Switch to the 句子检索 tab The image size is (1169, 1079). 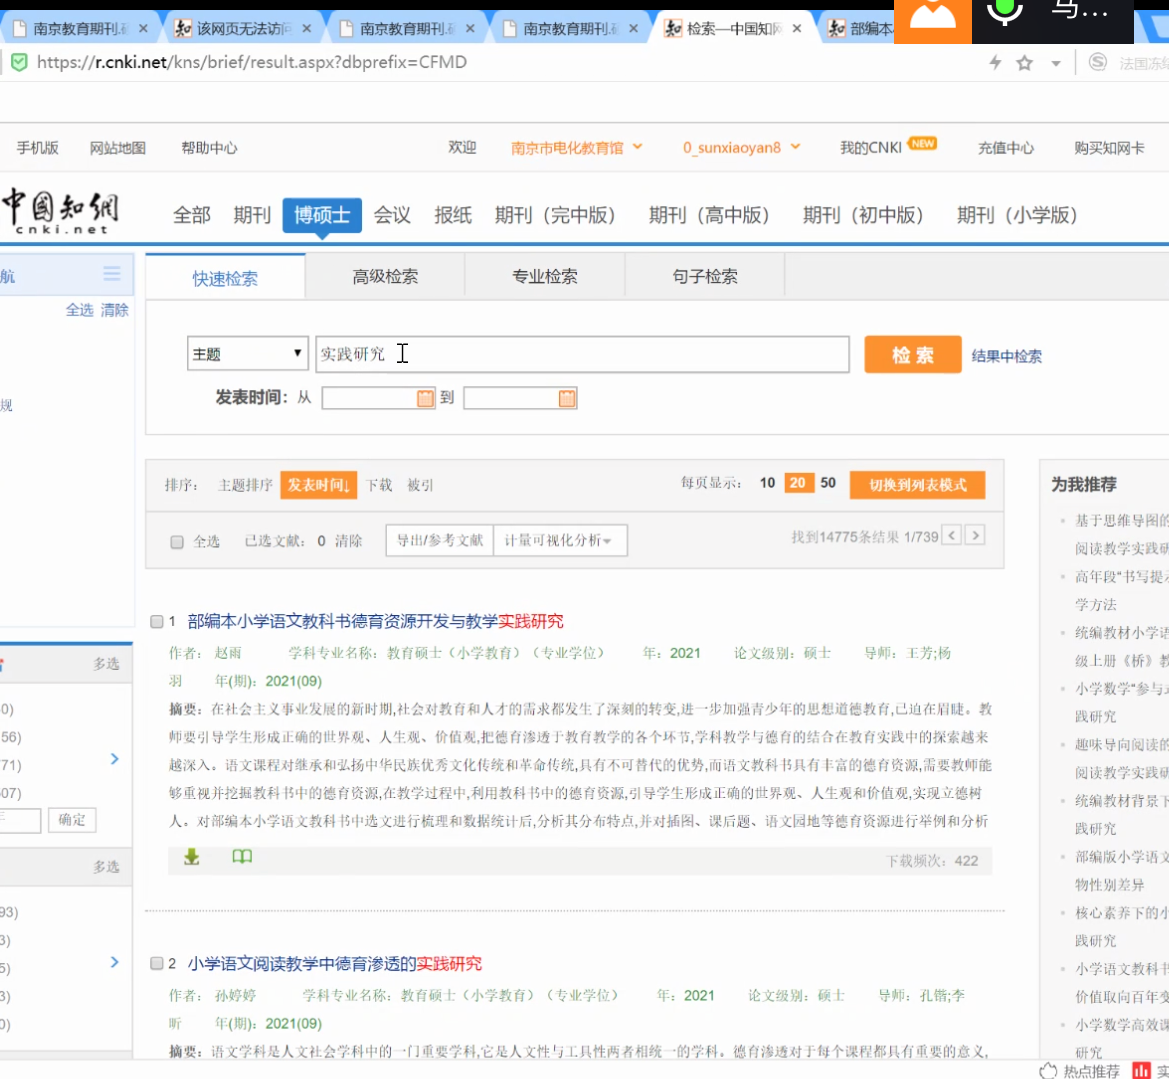[x=705, y=277]
